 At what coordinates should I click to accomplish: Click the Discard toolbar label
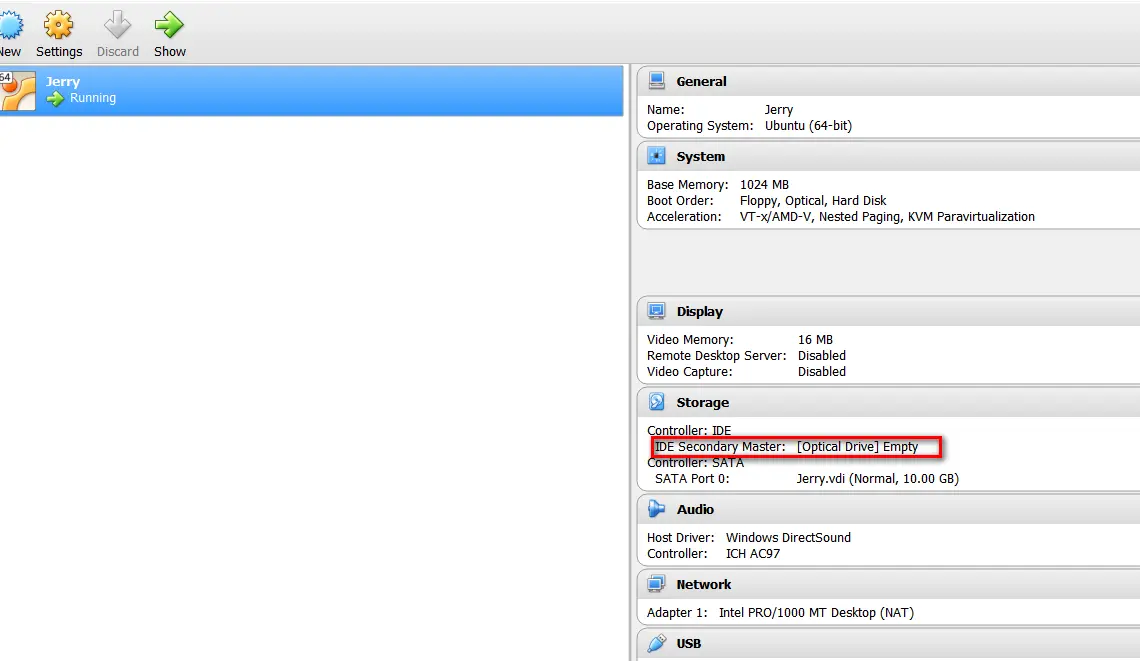(x=118, y=52)
